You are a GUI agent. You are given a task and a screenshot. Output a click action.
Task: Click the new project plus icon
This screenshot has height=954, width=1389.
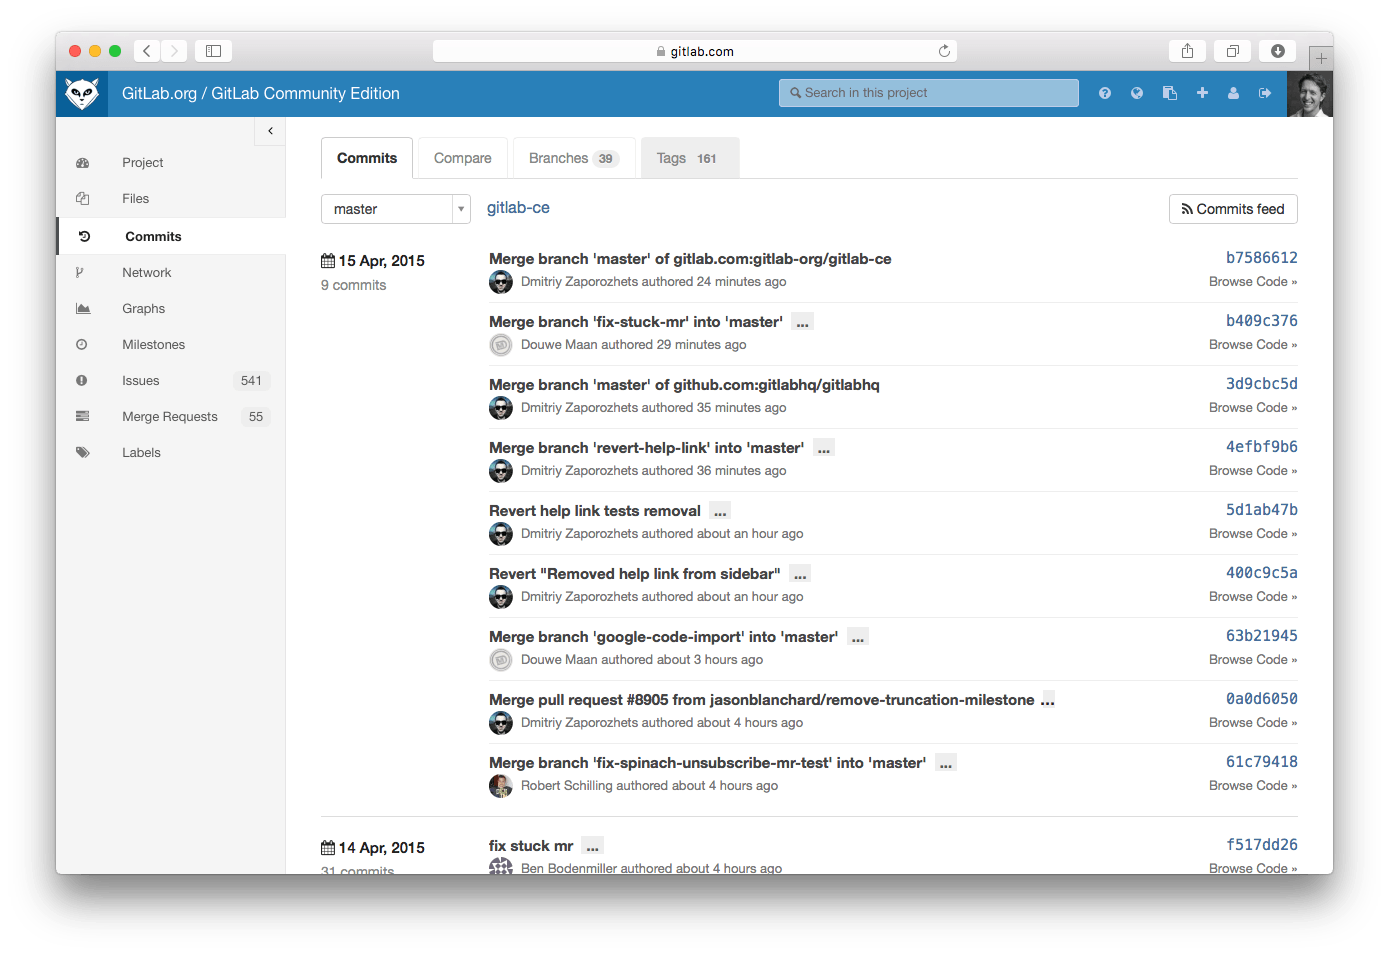tap(1202, 93)
